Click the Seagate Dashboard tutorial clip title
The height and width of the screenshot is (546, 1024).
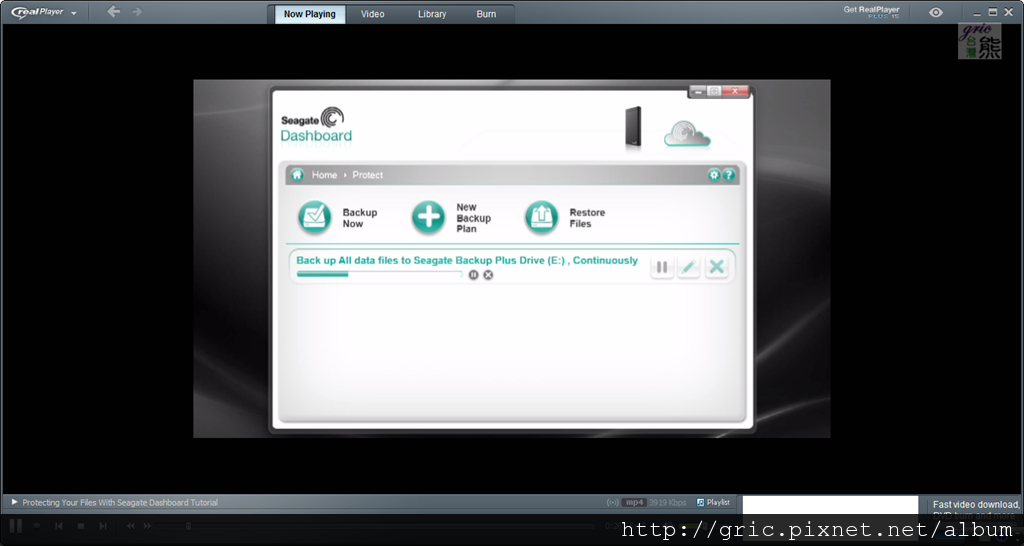120,502
